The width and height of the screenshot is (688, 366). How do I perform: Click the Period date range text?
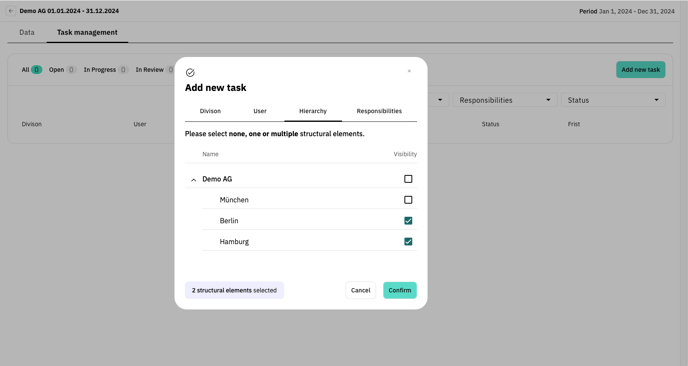627,11
